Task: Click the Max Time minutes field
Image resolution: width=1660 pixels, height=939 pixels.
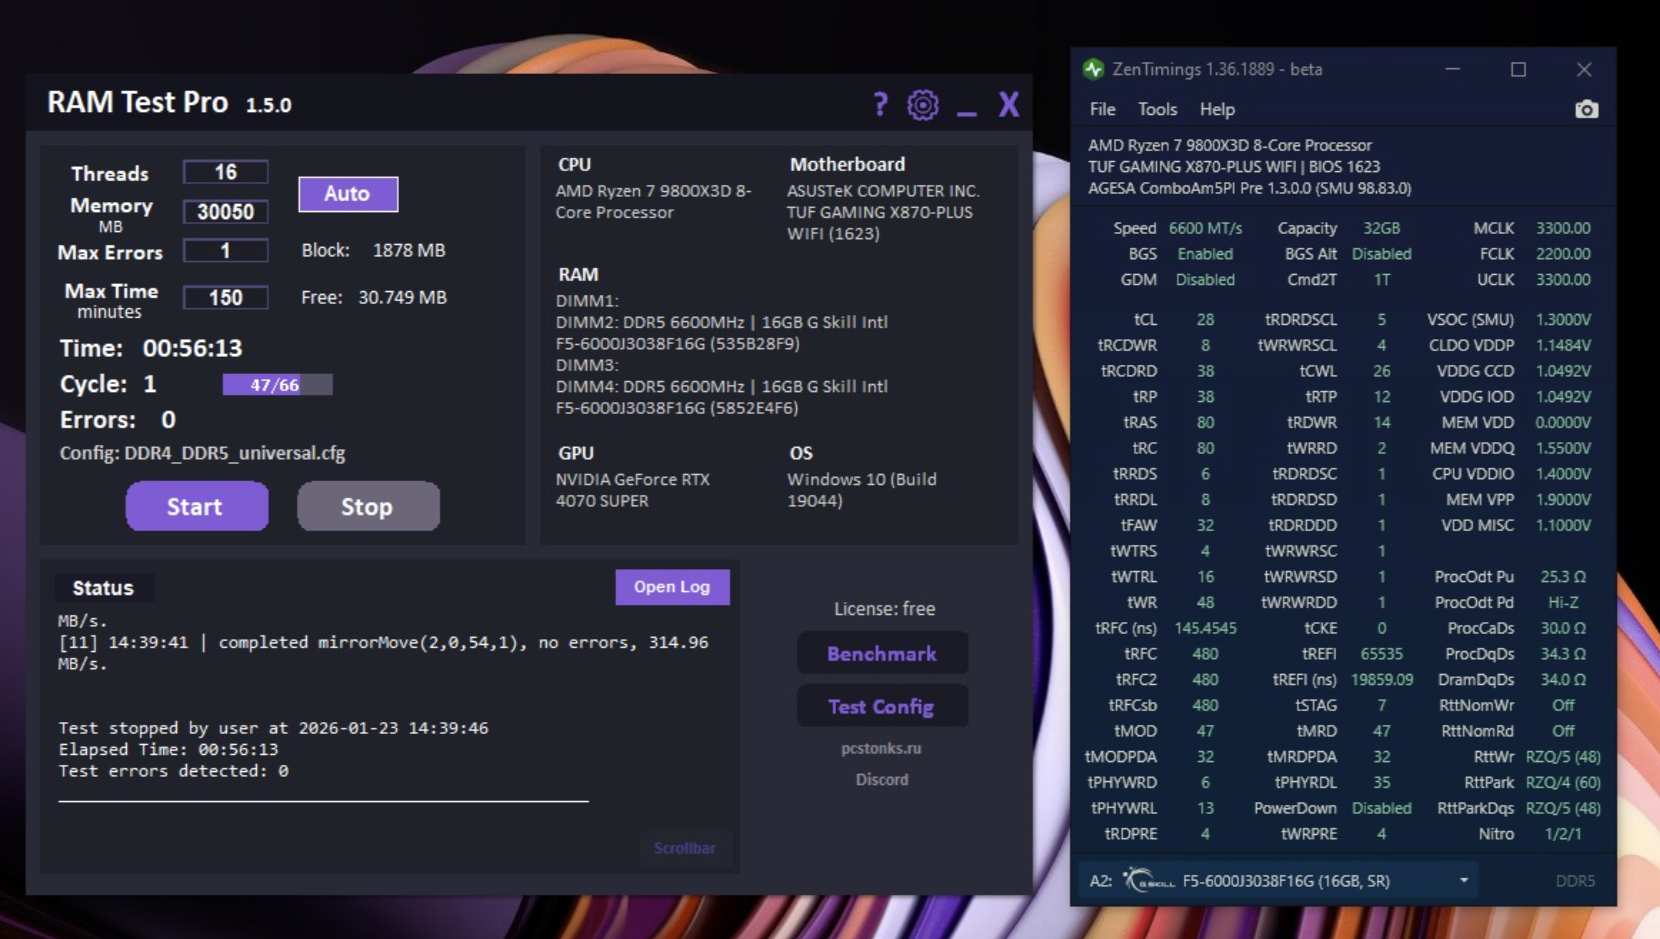Action: [x=225, y=297]
